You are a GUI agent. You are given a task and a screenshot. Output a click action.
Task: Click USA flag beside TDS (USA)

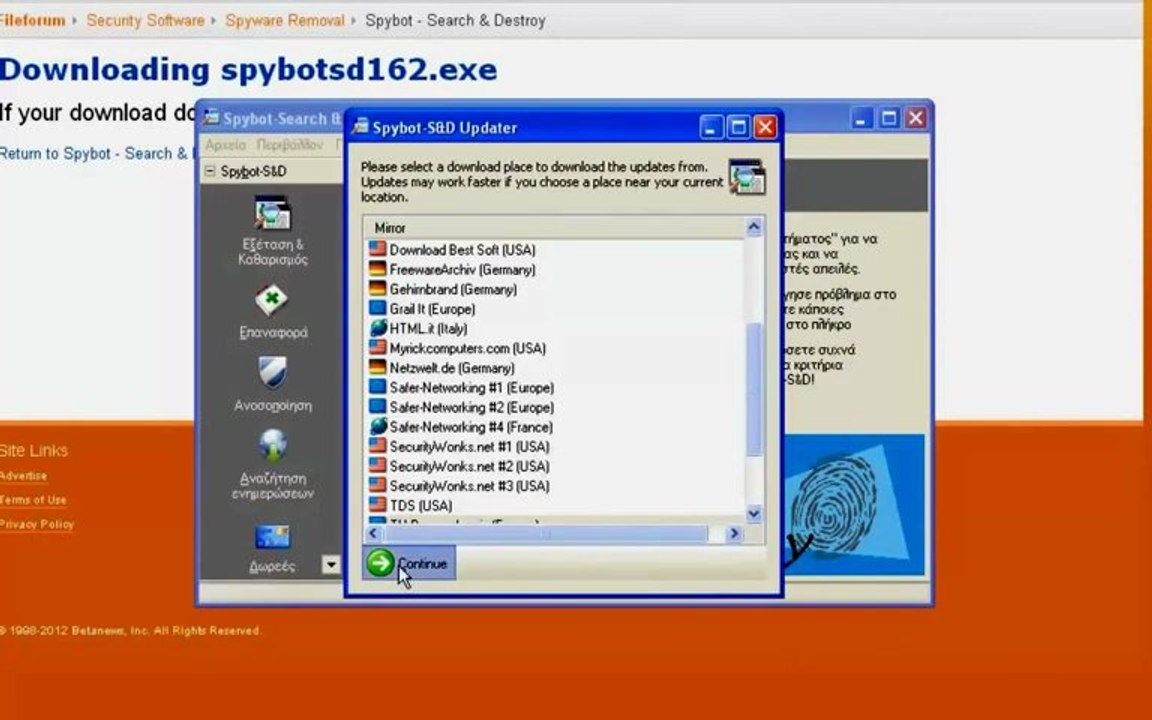(378, 505)
